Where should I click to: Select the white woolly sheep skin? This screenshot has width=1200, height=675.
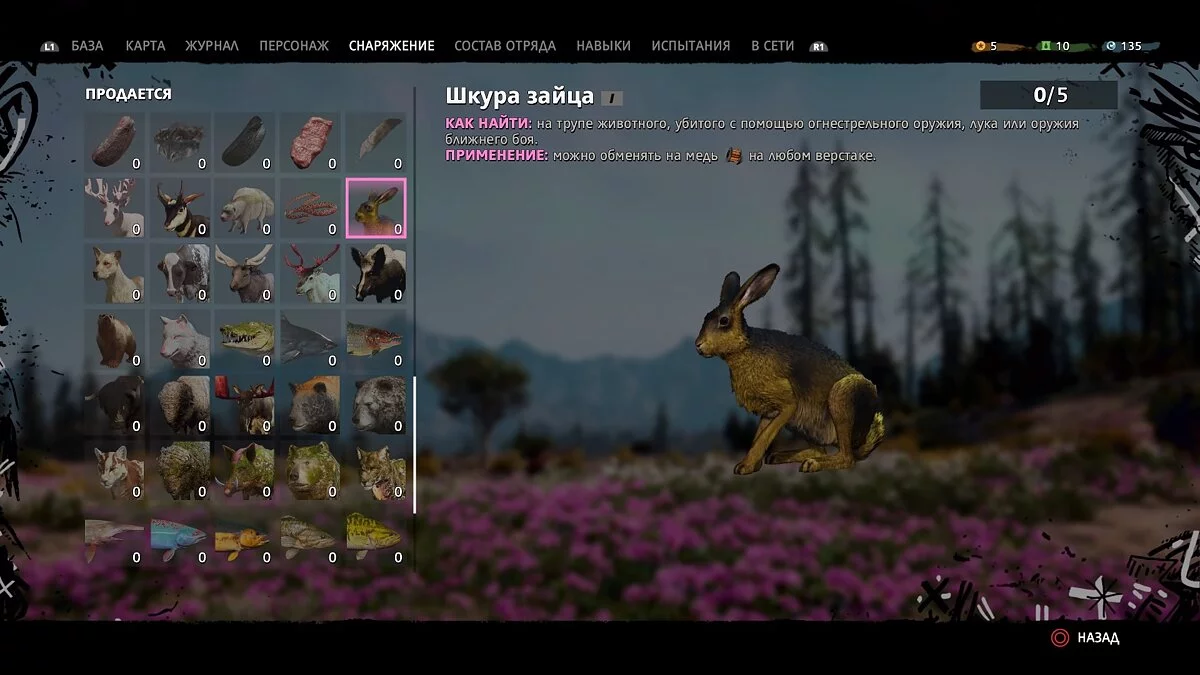[245, 208]
